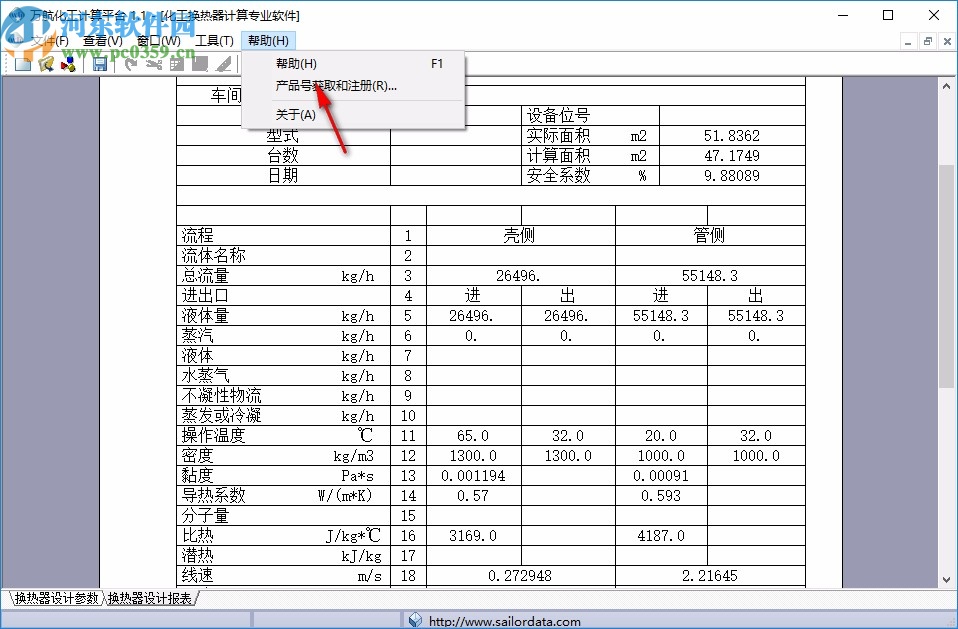Click the 管侧 column header

point(709,235)
